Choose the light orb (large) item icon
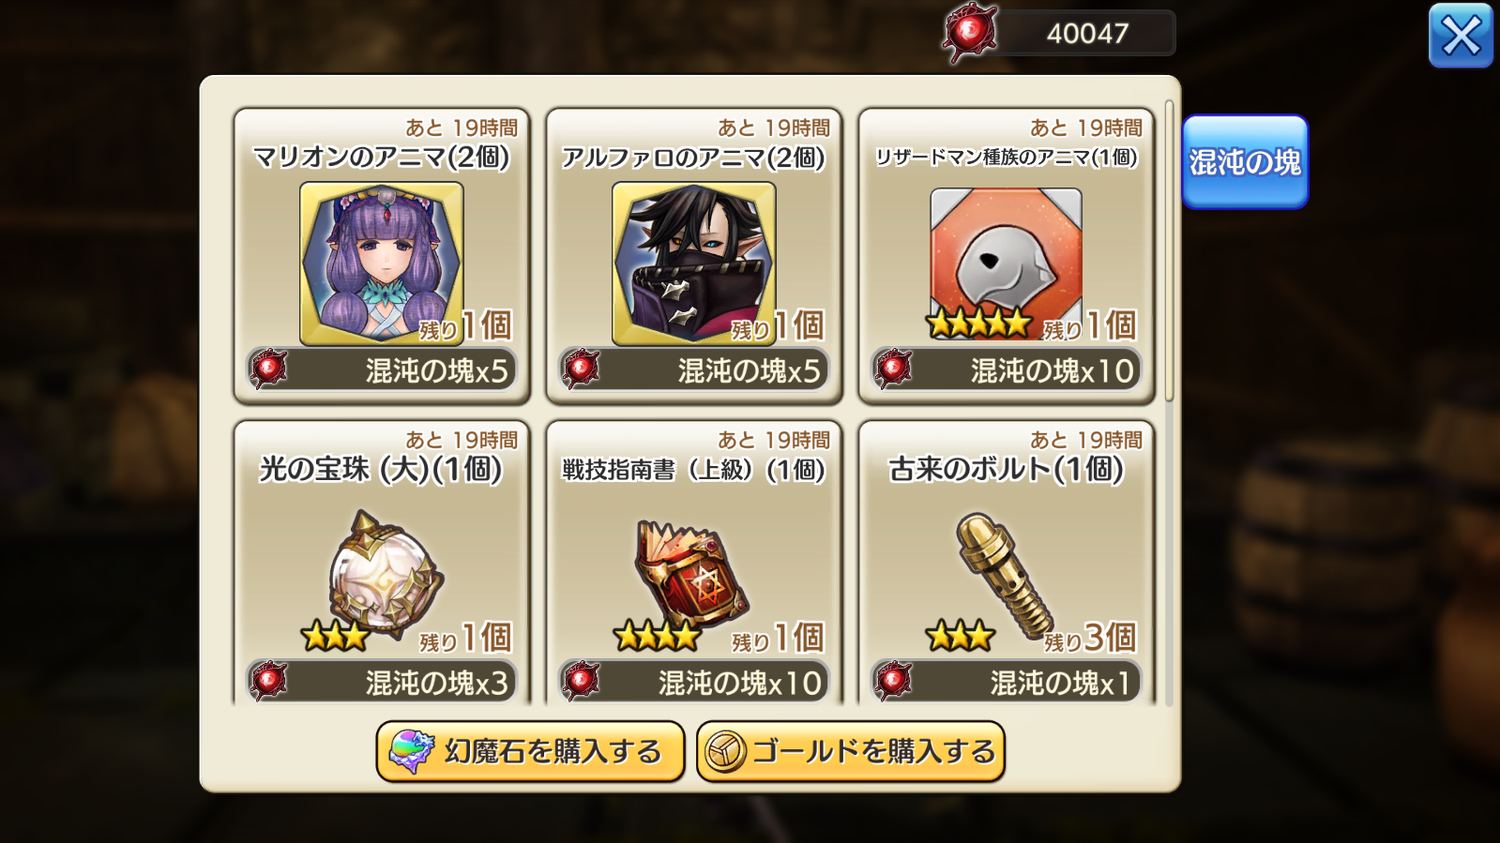1500x843 pixels. pos(385,574)
